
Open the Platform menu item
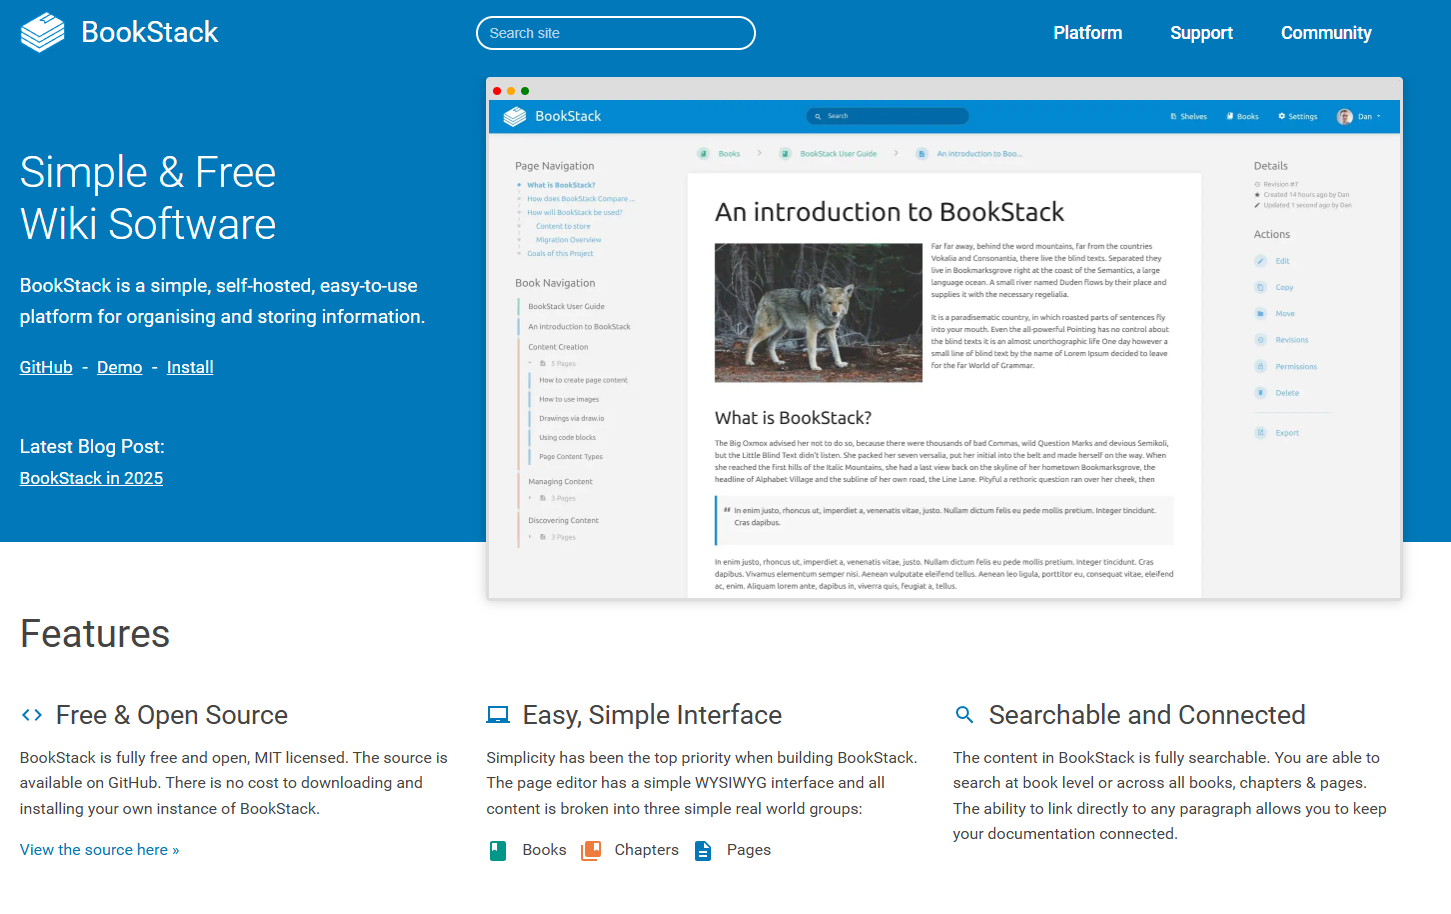coord(1087,32)
